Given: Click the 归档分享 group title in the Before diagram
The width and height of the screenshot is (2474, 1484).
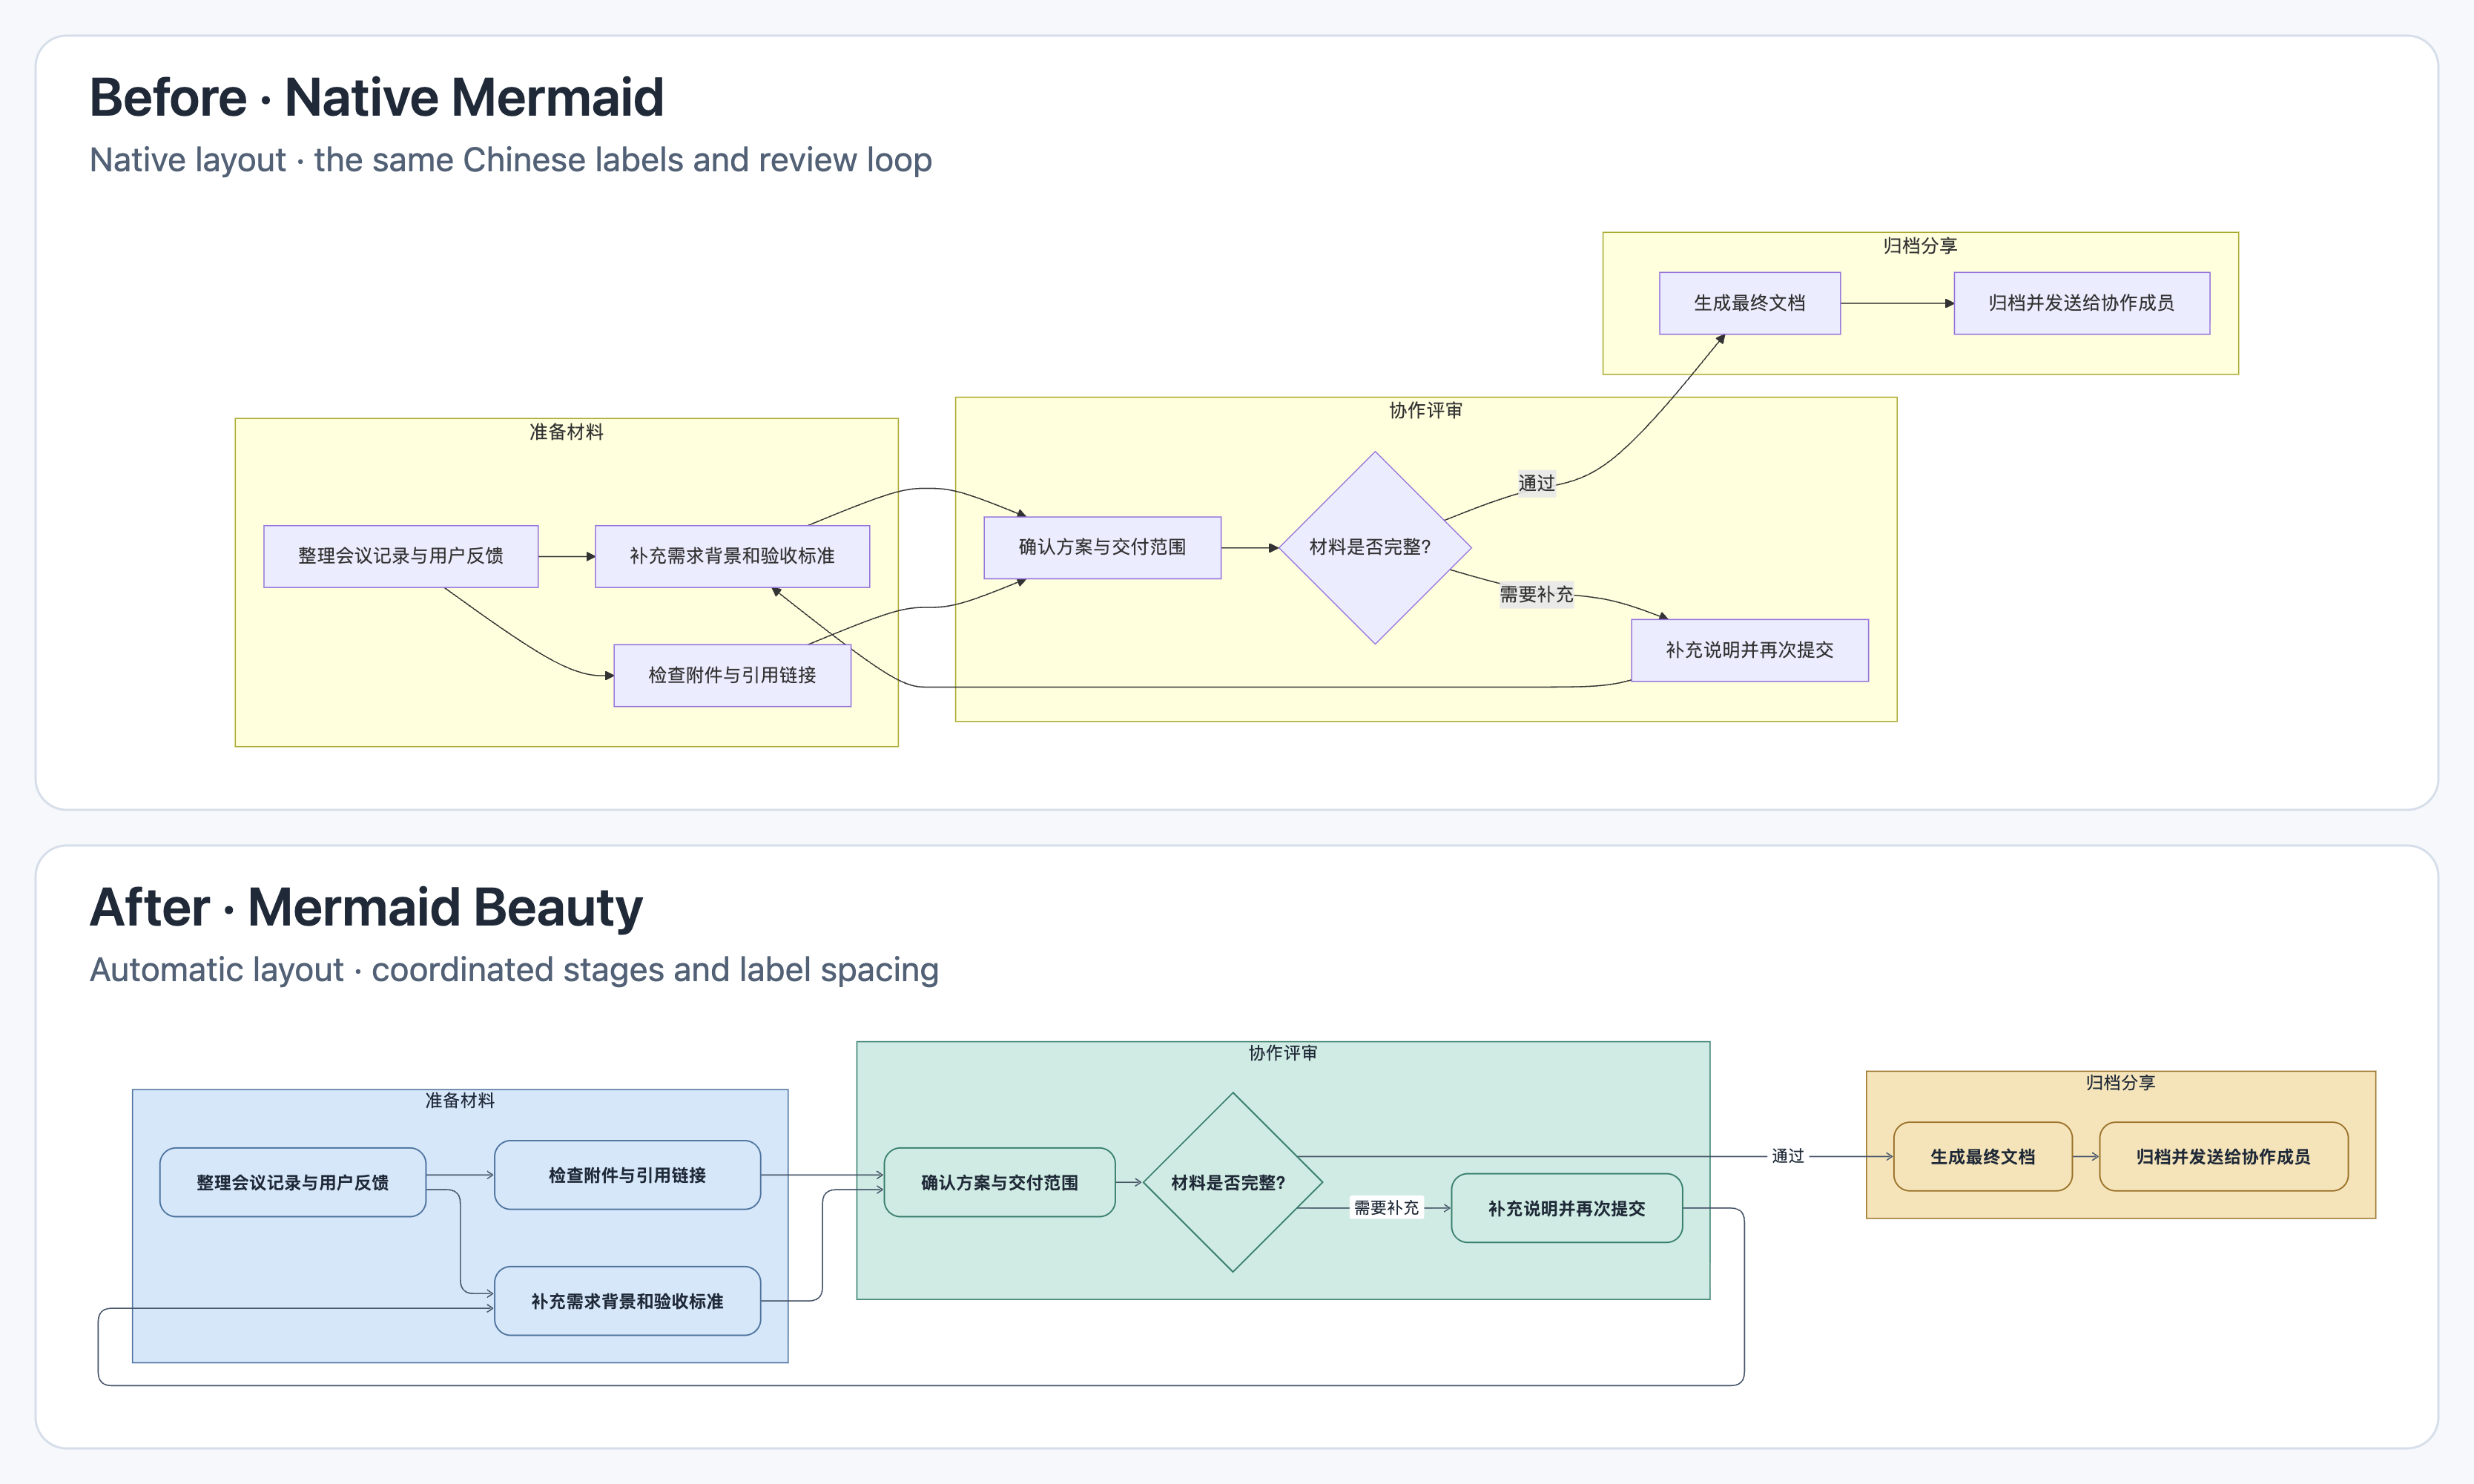Looking at the screenshot, I should coord(1921,246).
